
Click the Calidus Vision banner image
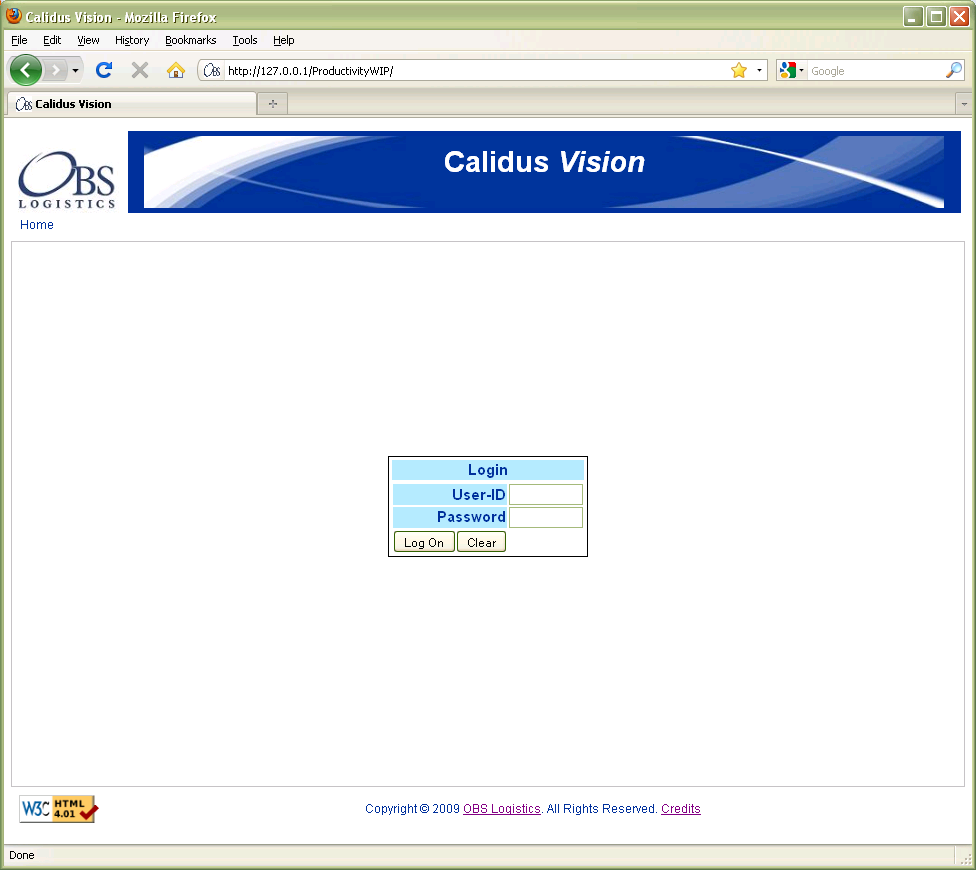[544, 172]
